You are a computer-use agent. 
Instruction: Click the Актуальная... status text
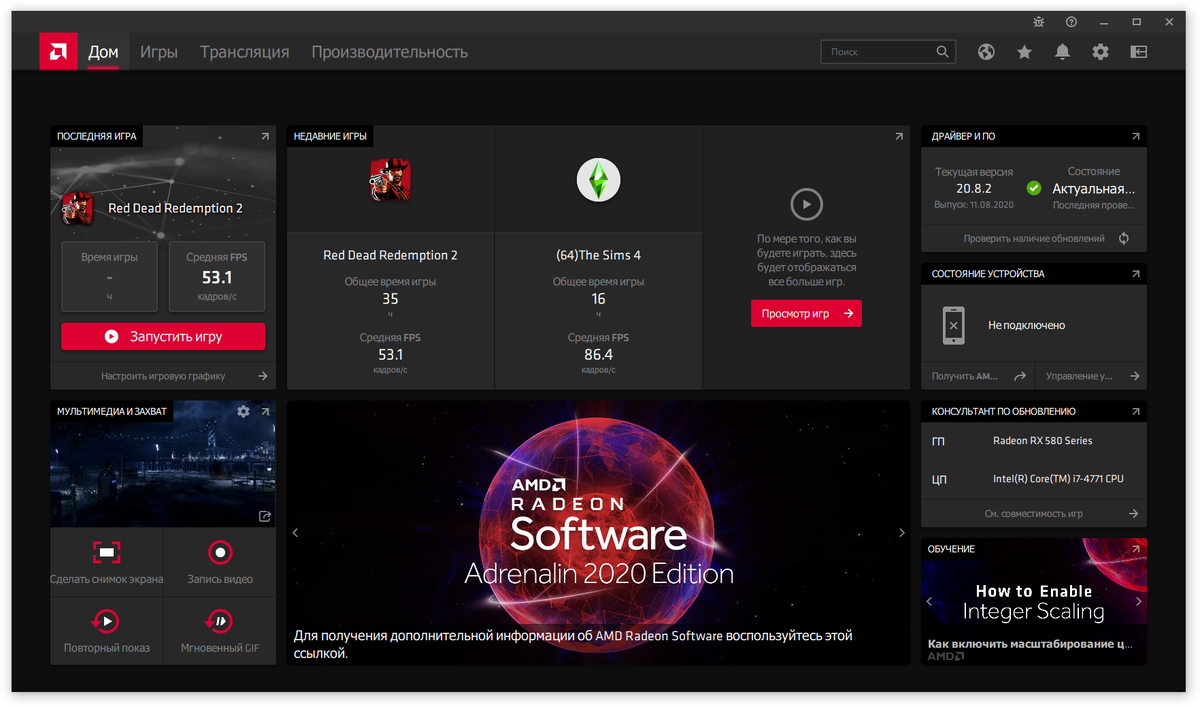(x=1093, y=188)
